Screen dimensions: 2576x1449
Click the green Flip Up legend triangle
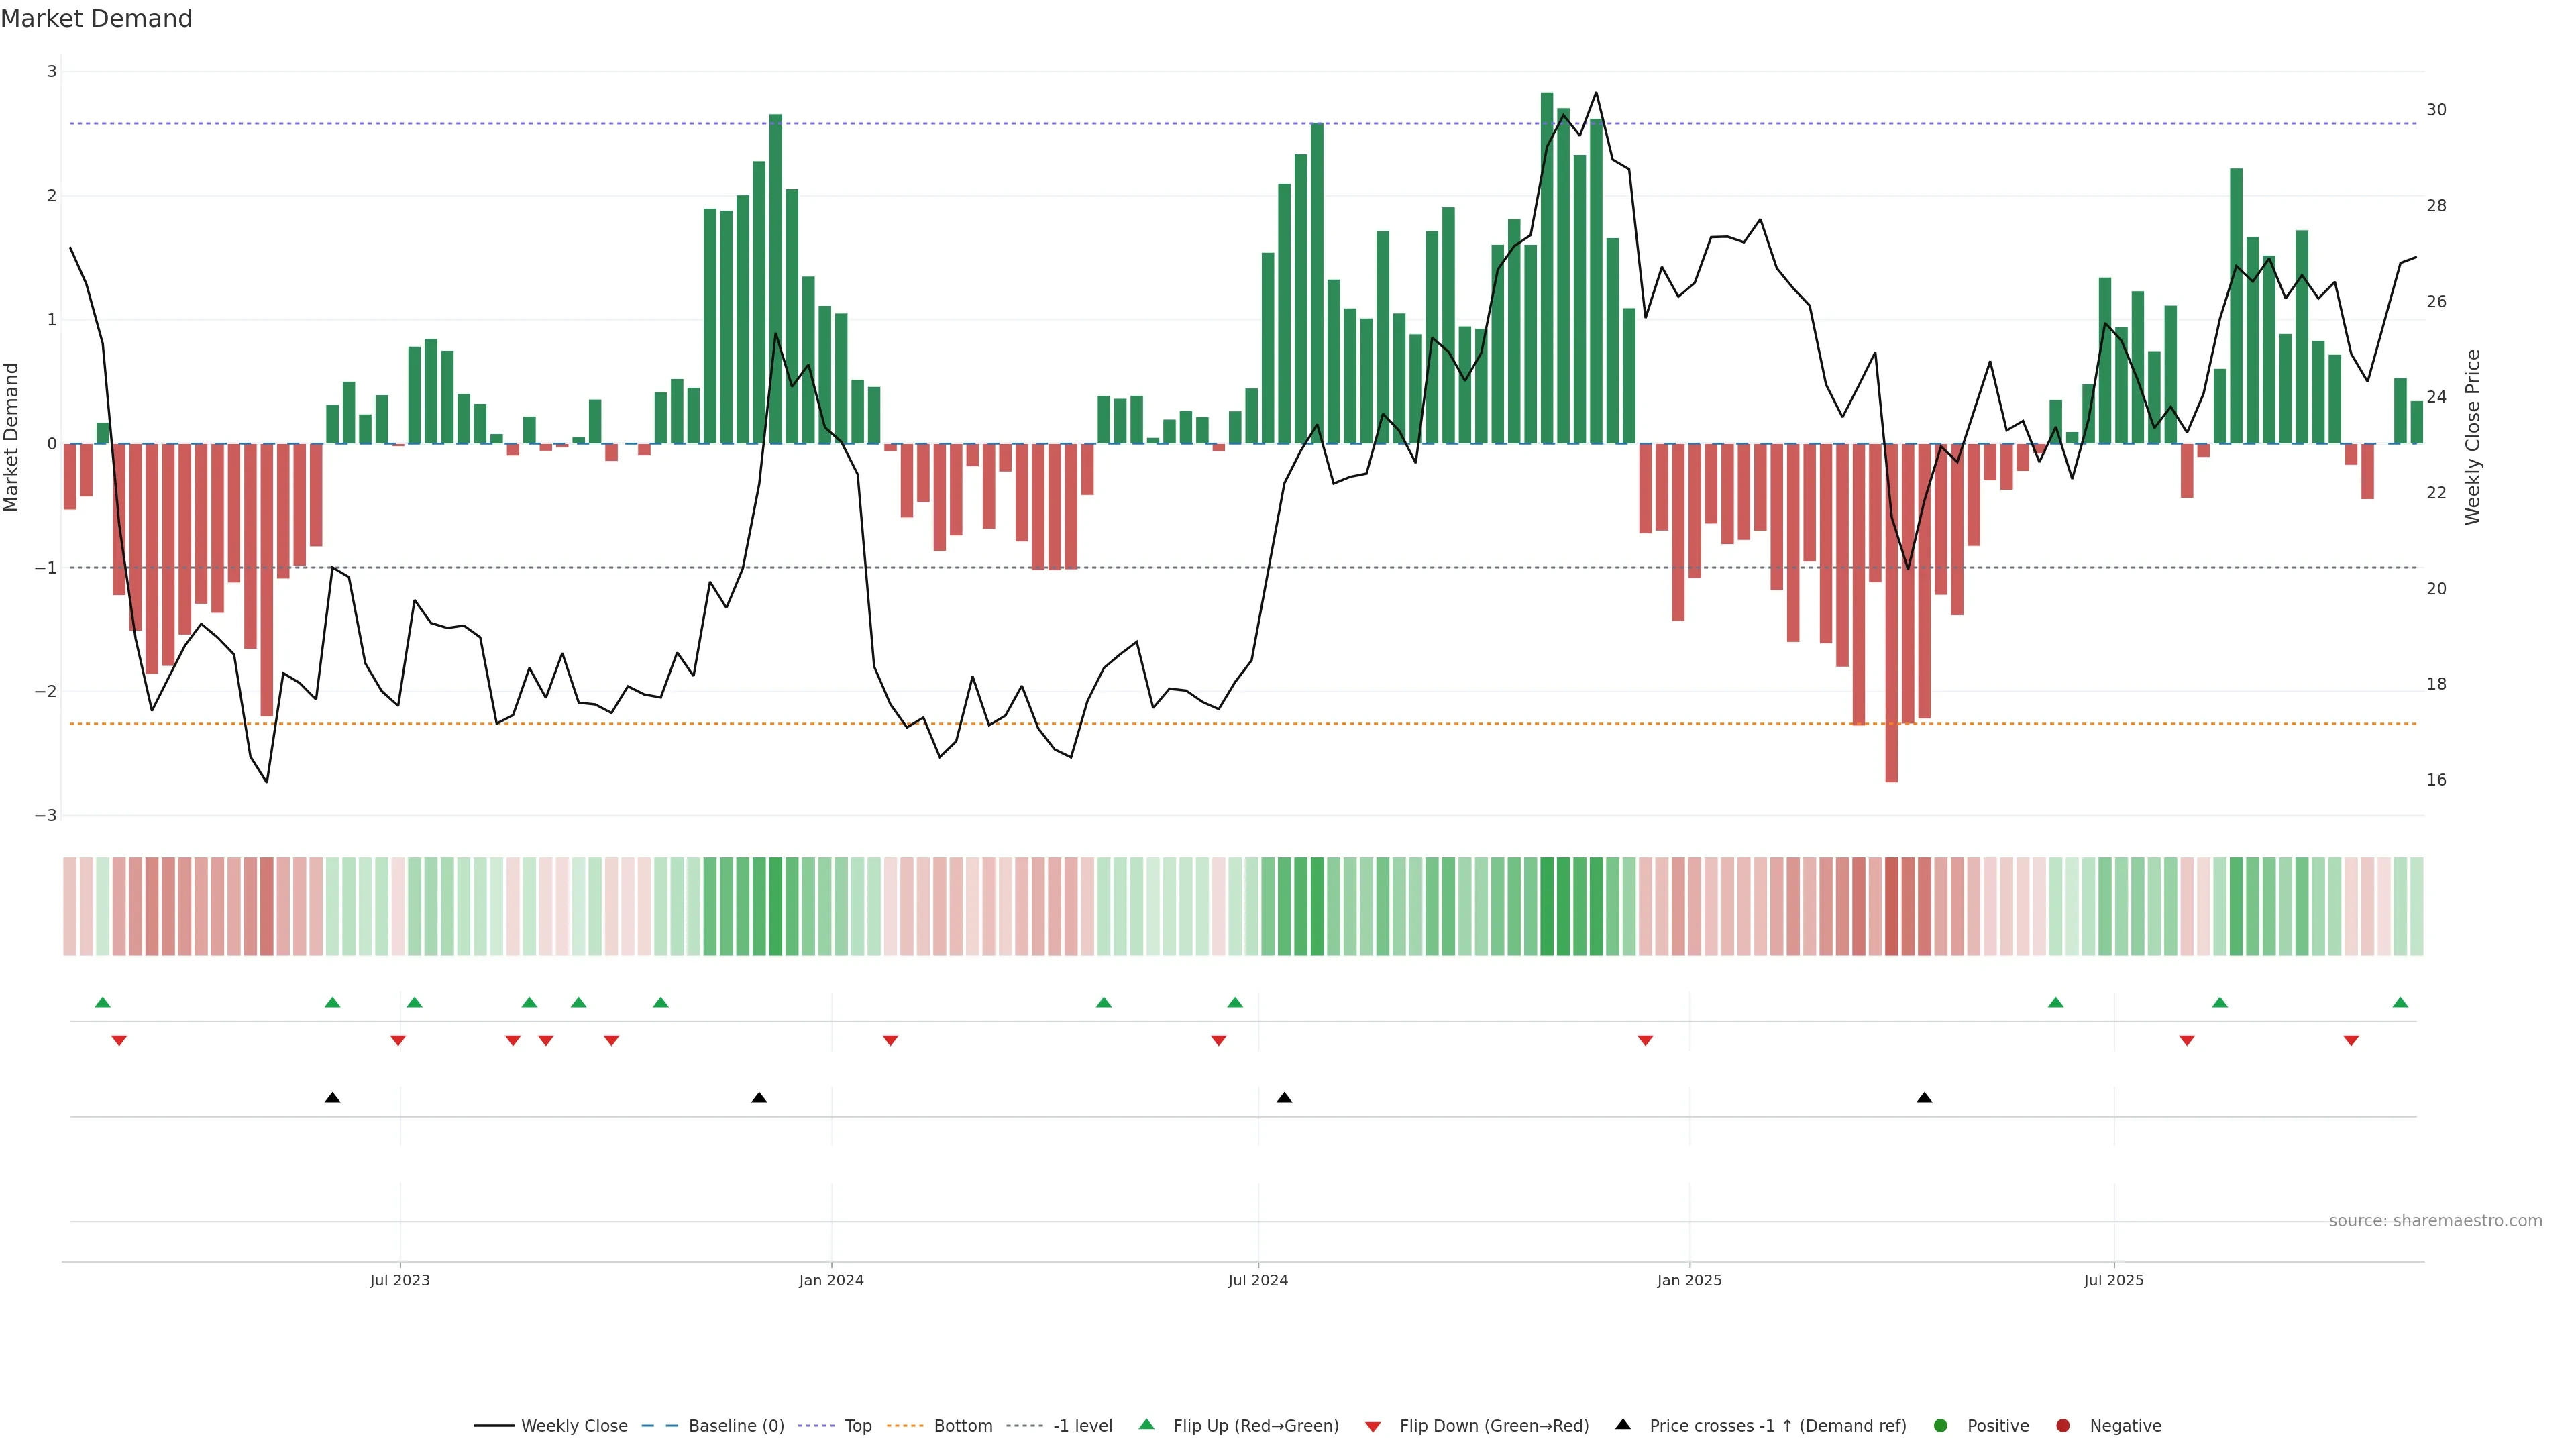(x=1147, y=1425)
